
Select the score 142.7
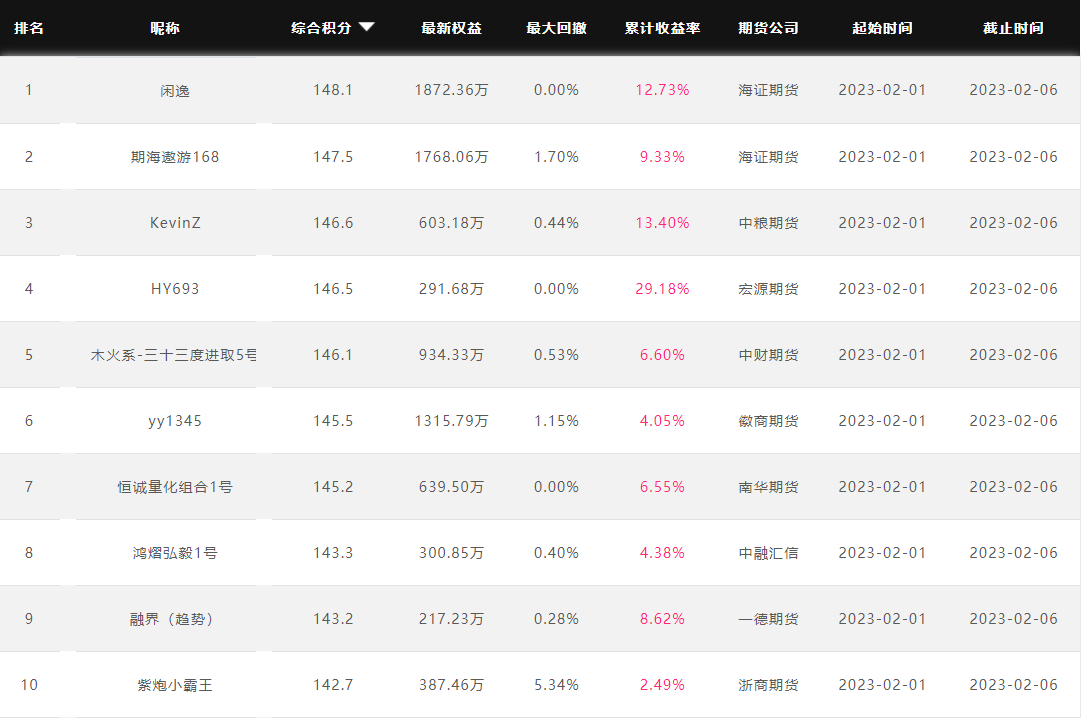[333, 685]
